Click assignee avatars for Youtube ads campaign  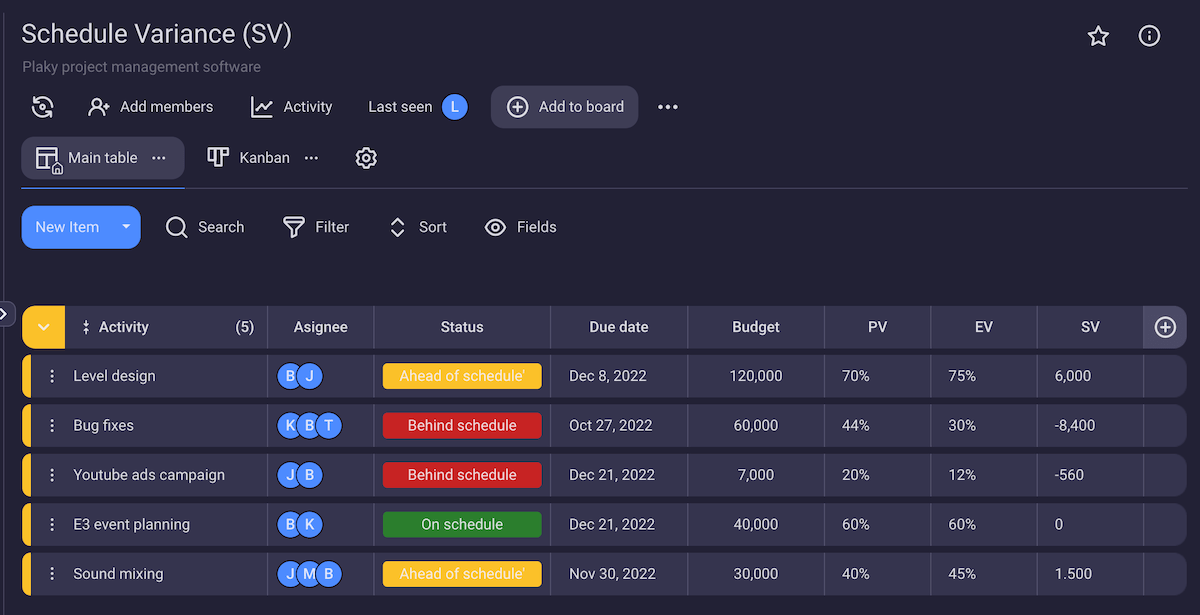click(x=300, y=475)
